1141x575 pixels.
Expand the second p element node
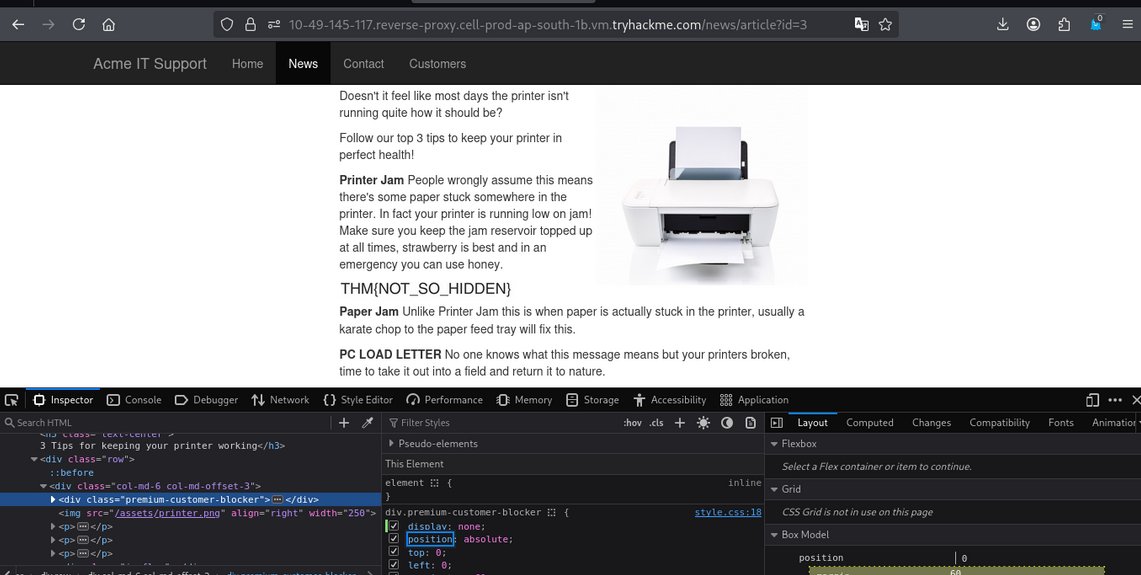tap(53, 540)
